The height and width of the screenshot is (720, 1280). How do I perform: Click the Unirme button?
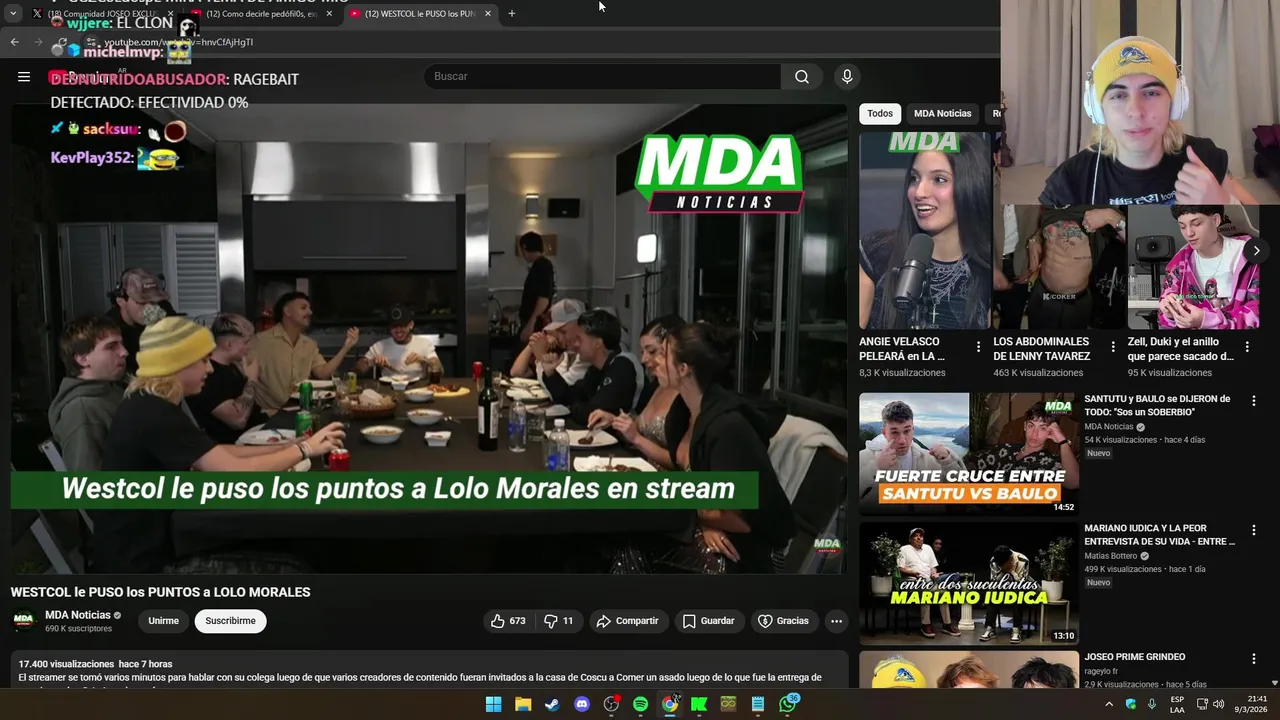click(x=163, y=621)
